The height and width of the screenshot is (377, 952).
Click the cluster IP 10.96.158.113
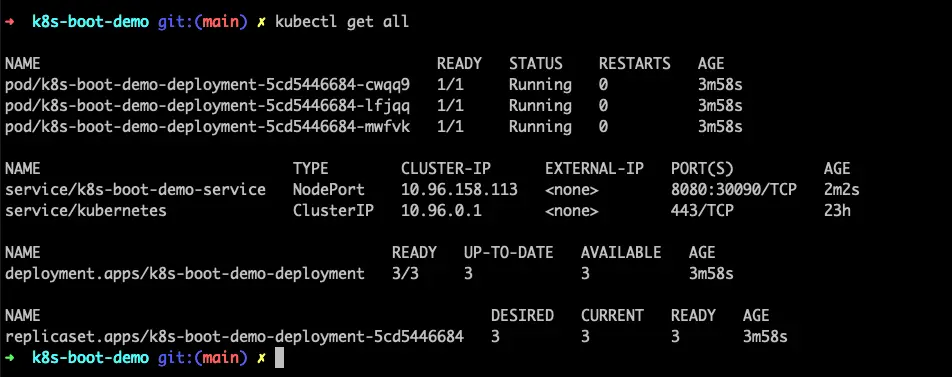pos(460,190)
